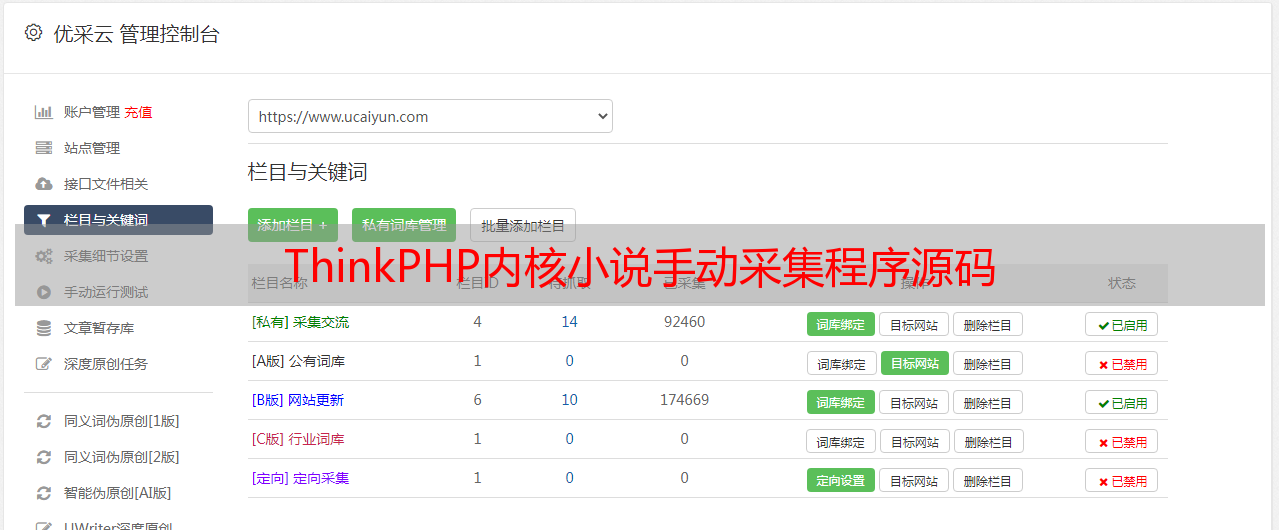This screenshot has height=530, width=1279.
Task: Open 接口文件相关 in the sidebar
Action: click(106, 184)
